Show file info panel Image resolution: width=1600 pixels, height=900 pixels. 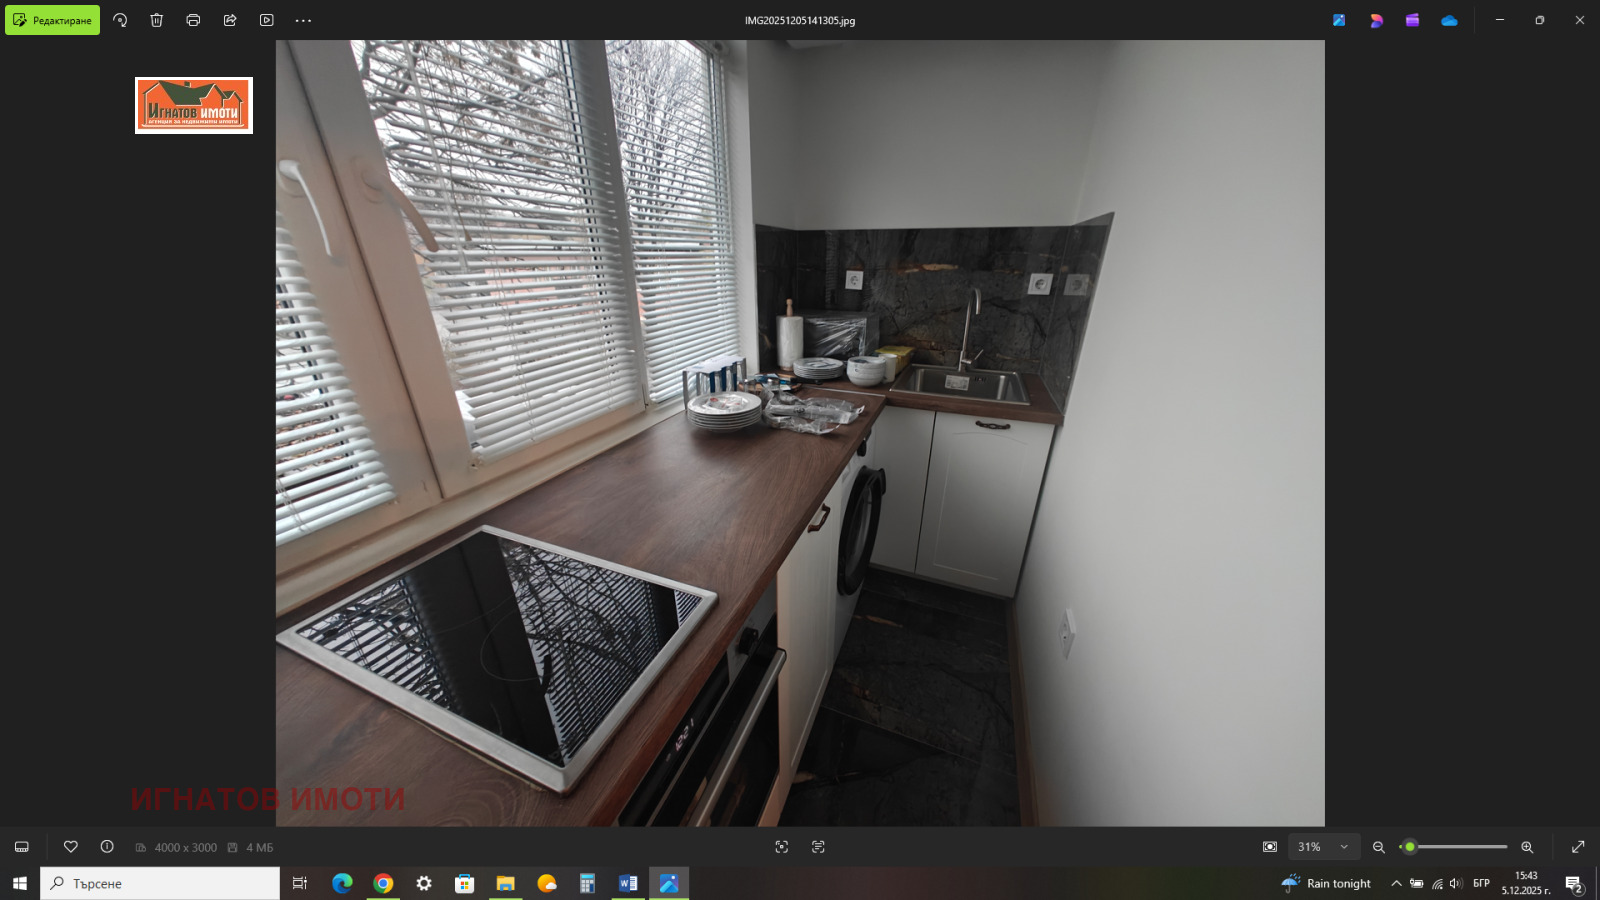[107, 847]
